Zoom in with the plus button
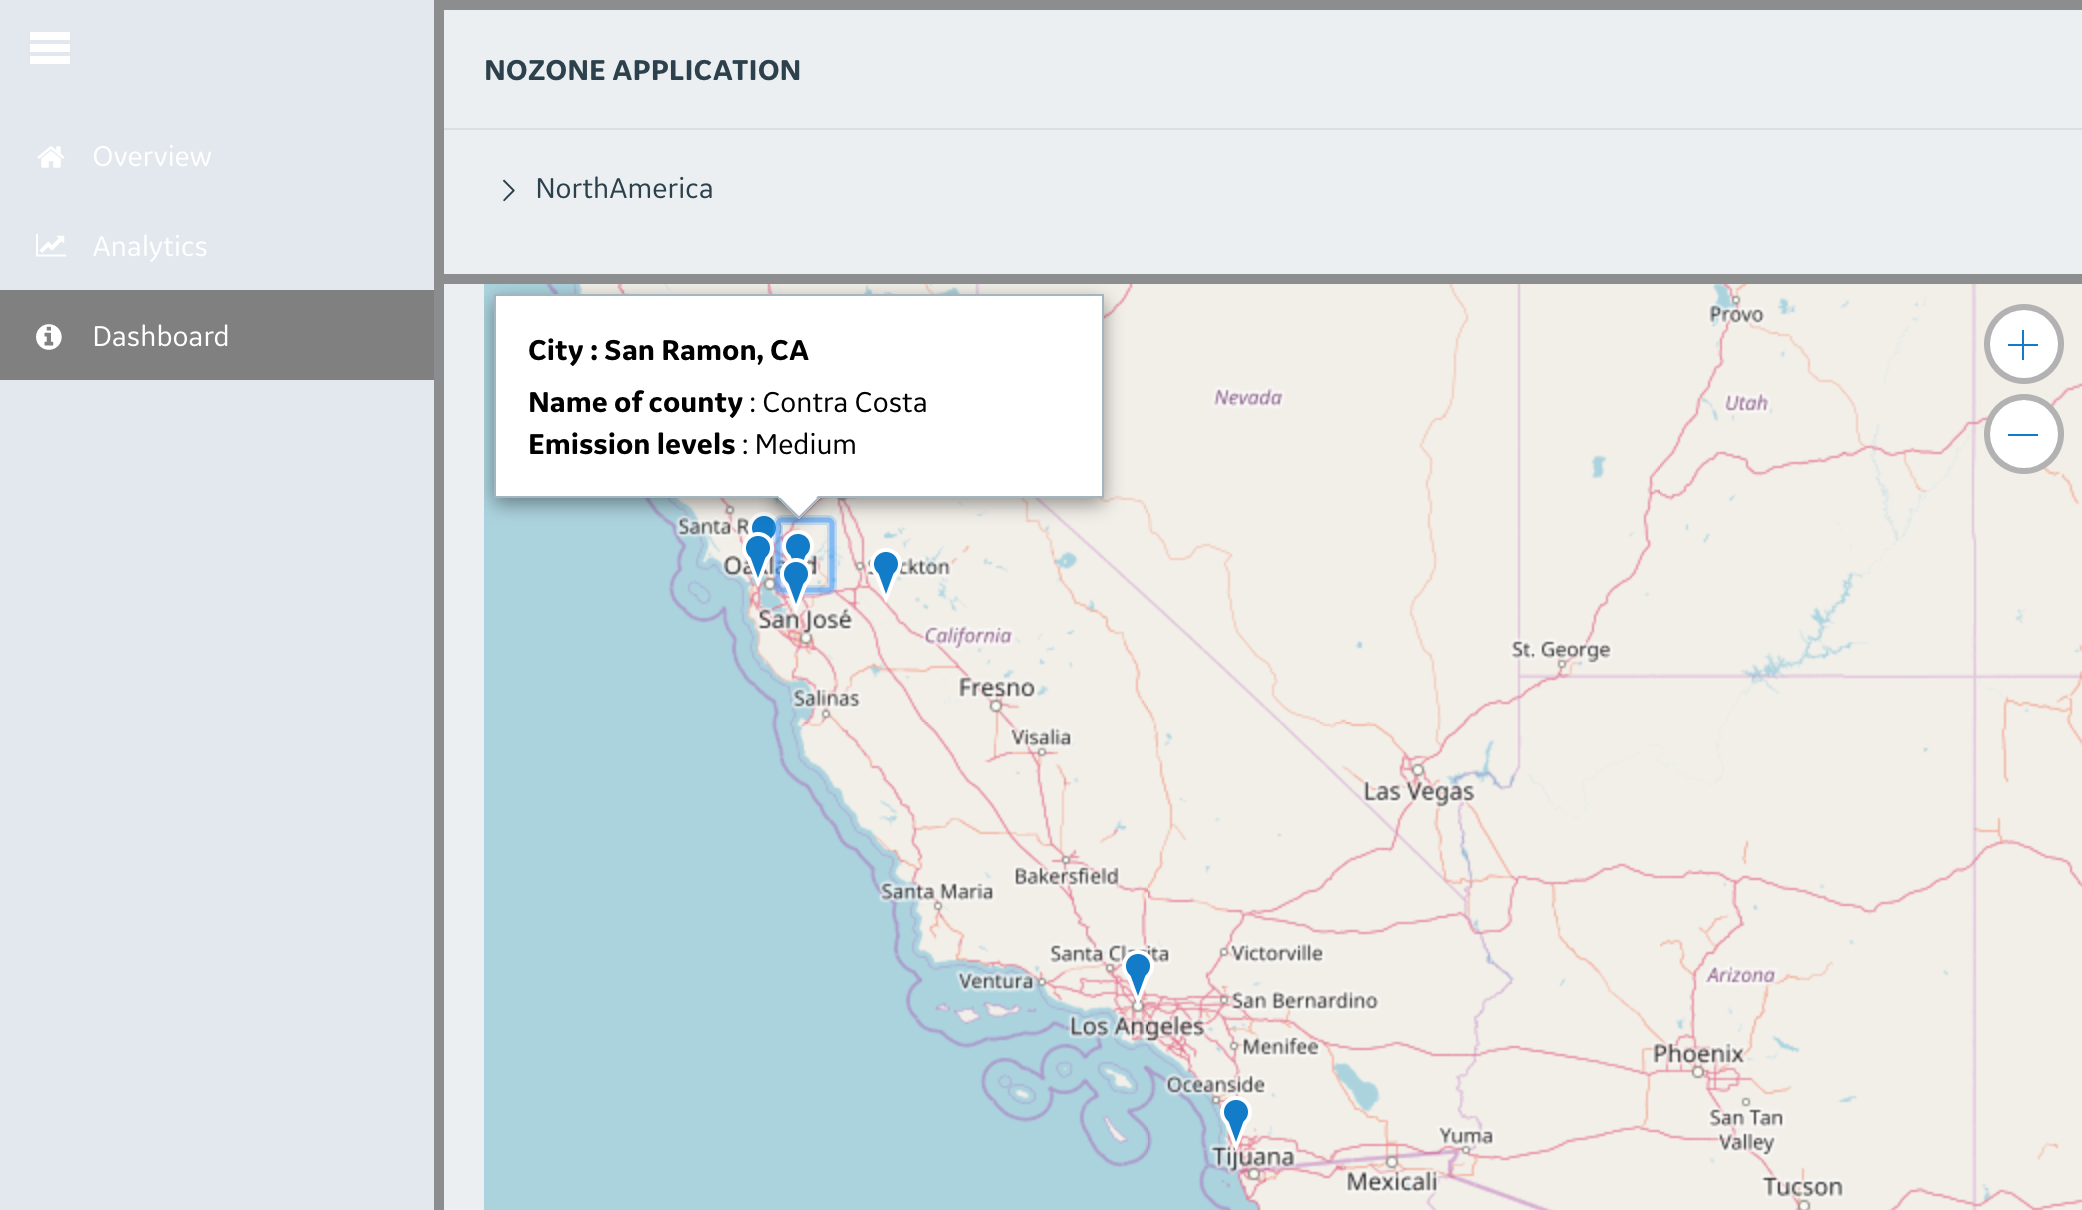The height and width of the screenshot is (1210, 2082). point(2022,345)
